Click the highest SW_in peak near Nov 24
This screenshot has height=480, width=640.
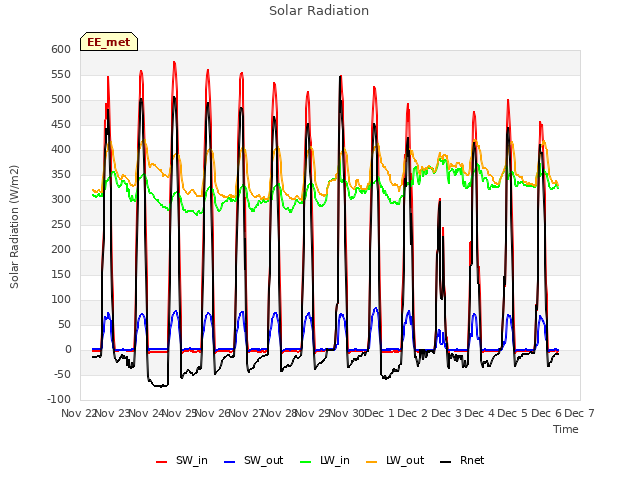[174, 62]
